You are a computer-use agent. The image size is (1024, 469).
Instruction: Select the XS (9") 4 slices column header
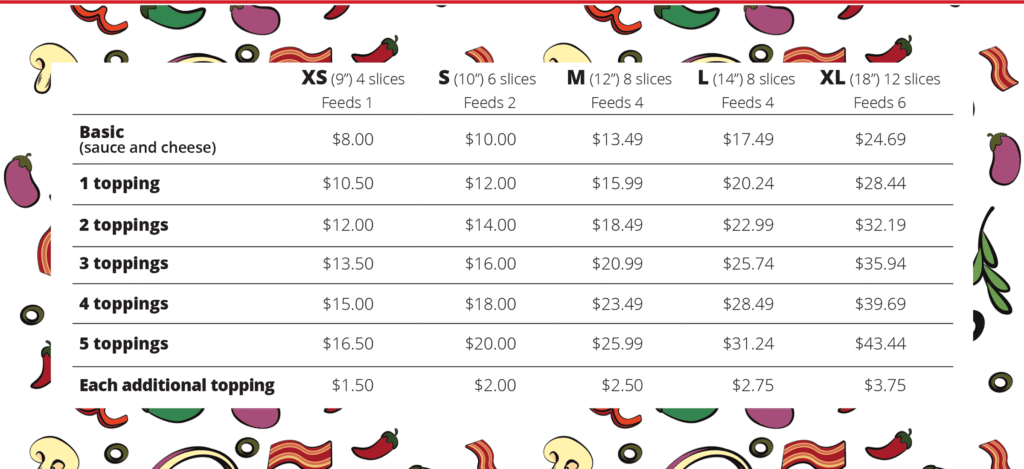tap(353, 79)
